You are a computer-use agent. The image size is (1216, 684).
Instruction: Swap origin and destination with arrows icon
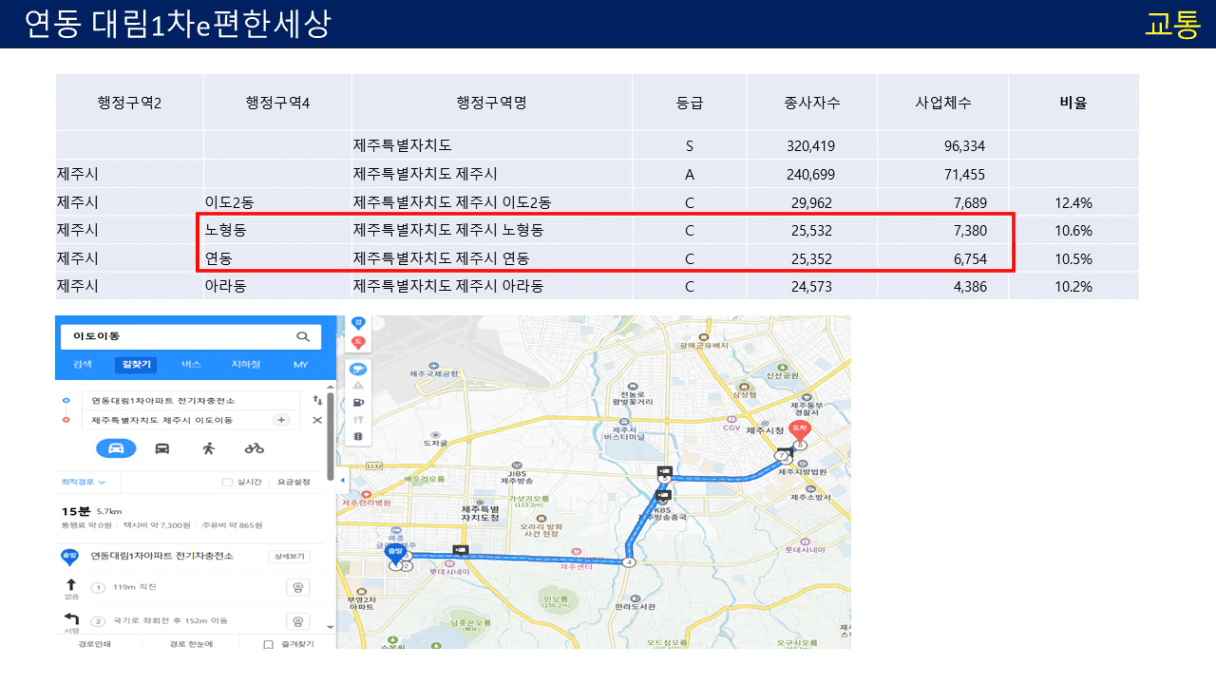[318, 400]
